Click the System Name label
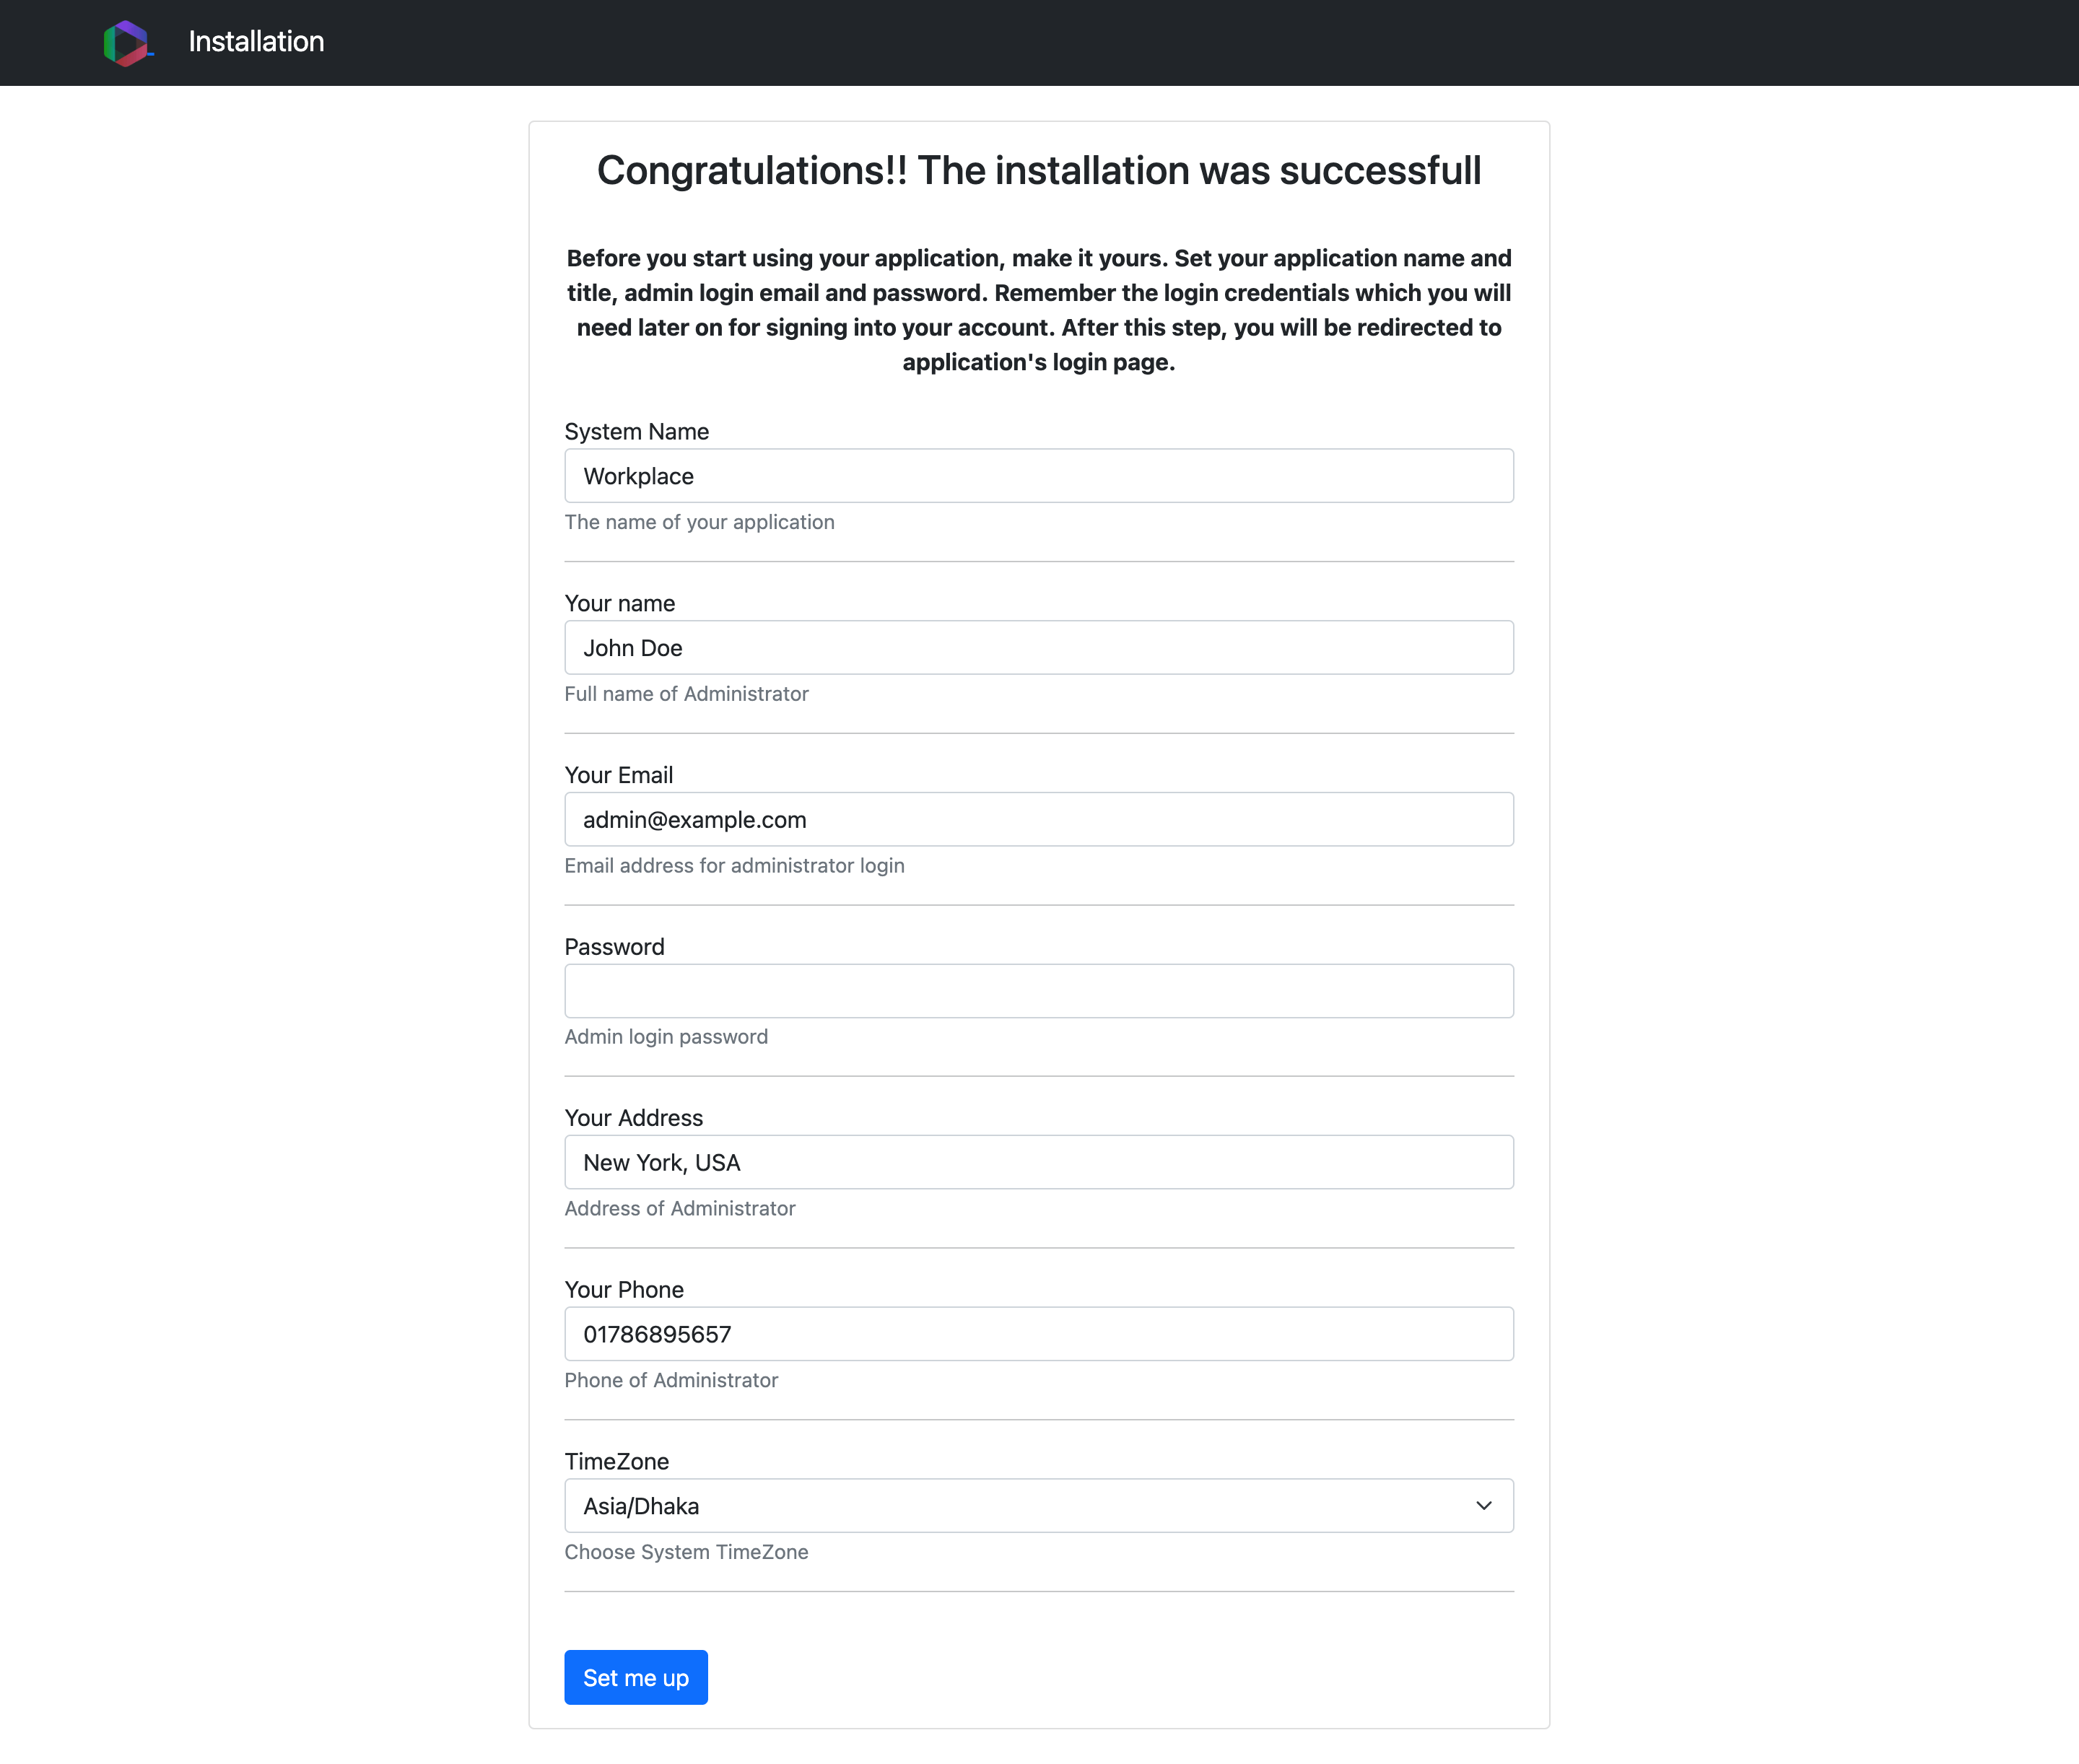The height and width of the screenshot is (1764, 2079). point(636,432)
